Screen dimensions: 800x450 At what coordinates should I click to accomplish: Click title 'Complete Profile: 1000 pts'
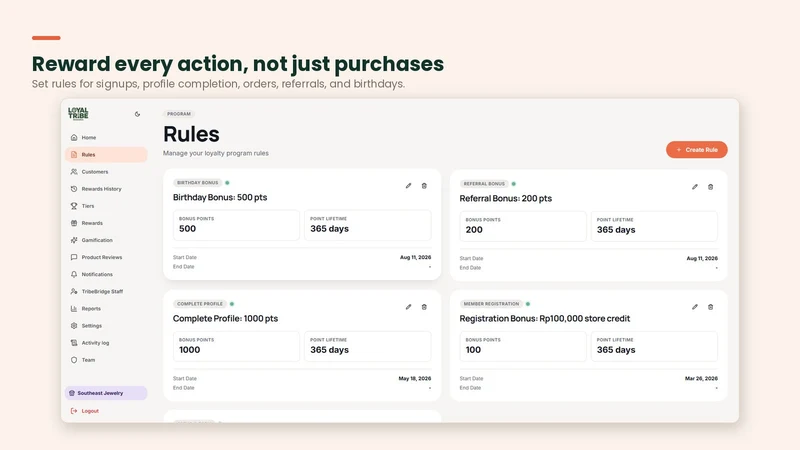tap(226, 318)
